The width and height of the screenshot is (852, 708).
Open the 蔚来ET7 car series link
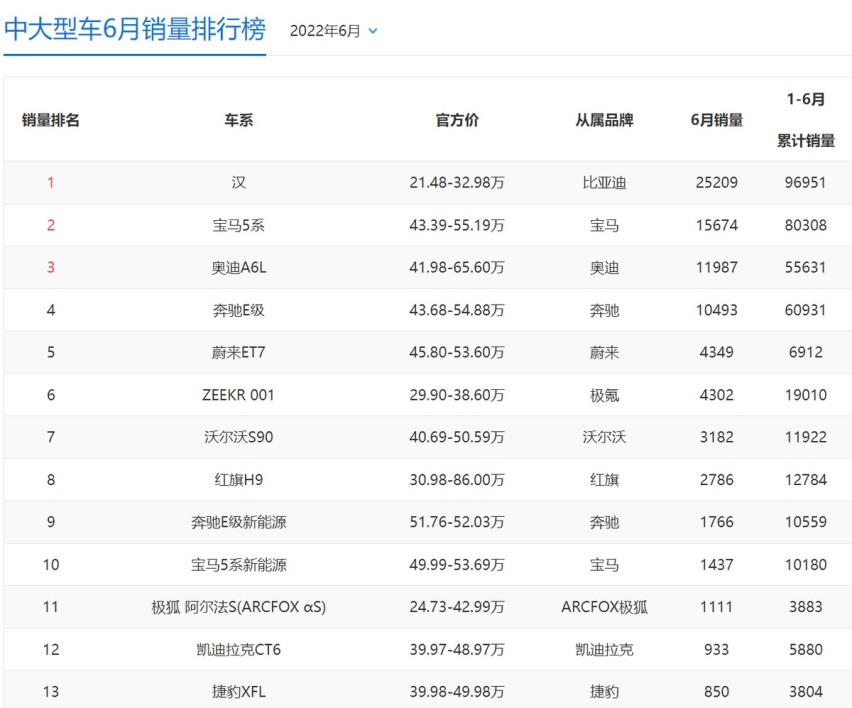click(239, 352)
